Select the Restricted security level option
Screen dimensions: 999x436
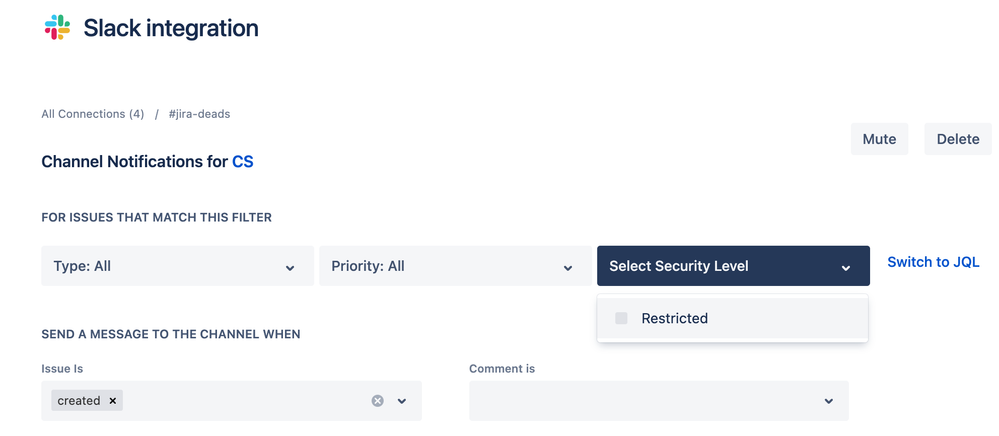733,318
